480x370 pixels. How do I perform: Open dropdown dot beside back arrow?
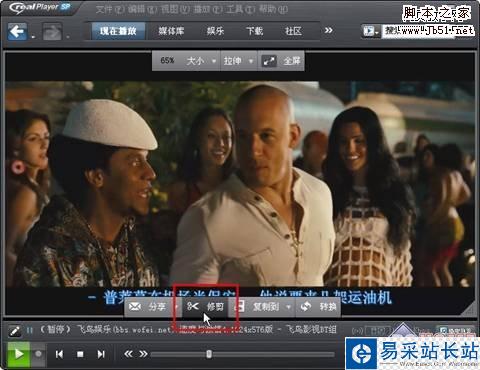pyautogui.click(x=33, y=37)
